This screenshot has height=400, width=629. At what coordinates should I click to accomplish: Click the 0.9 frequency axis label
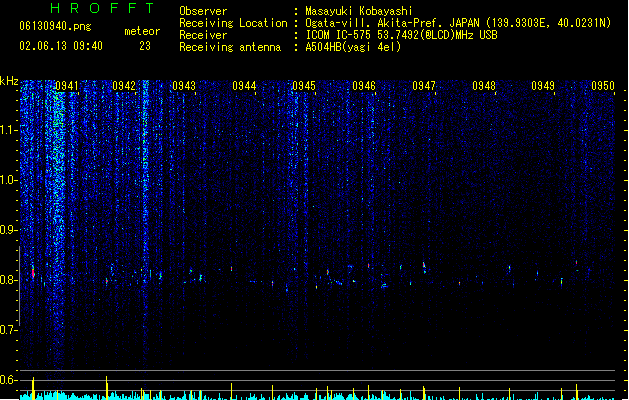(x=8, y=230)
